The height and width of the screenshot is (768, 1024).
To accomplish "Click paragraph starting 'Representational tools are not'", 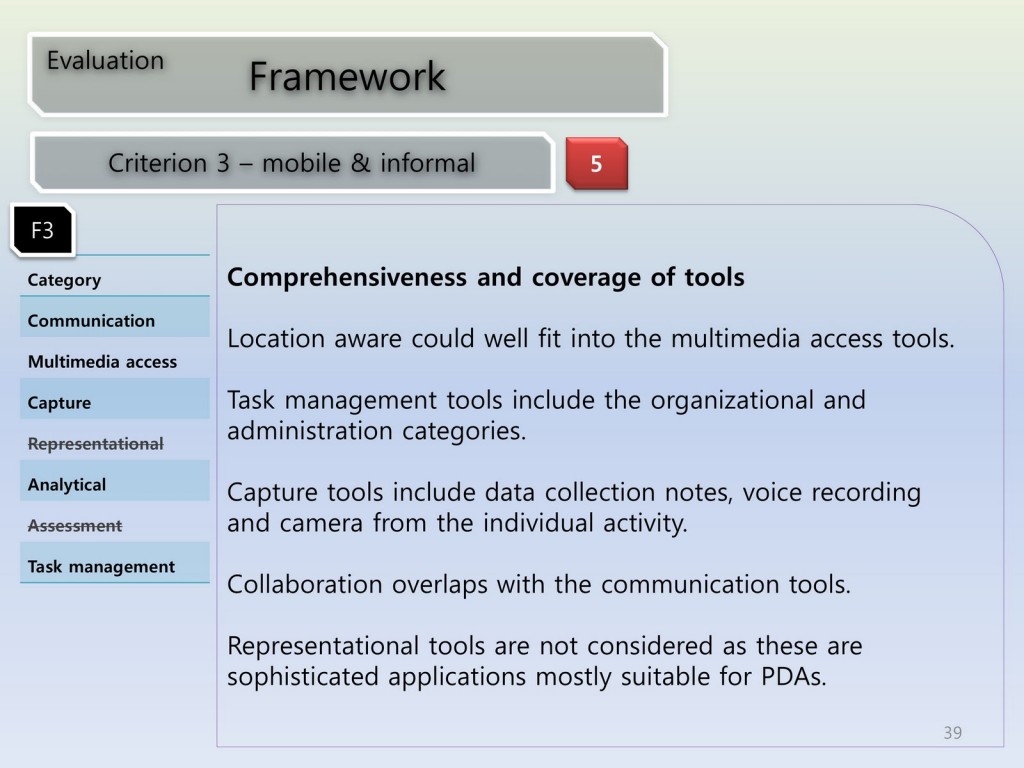I will click(x=545, y=661).
